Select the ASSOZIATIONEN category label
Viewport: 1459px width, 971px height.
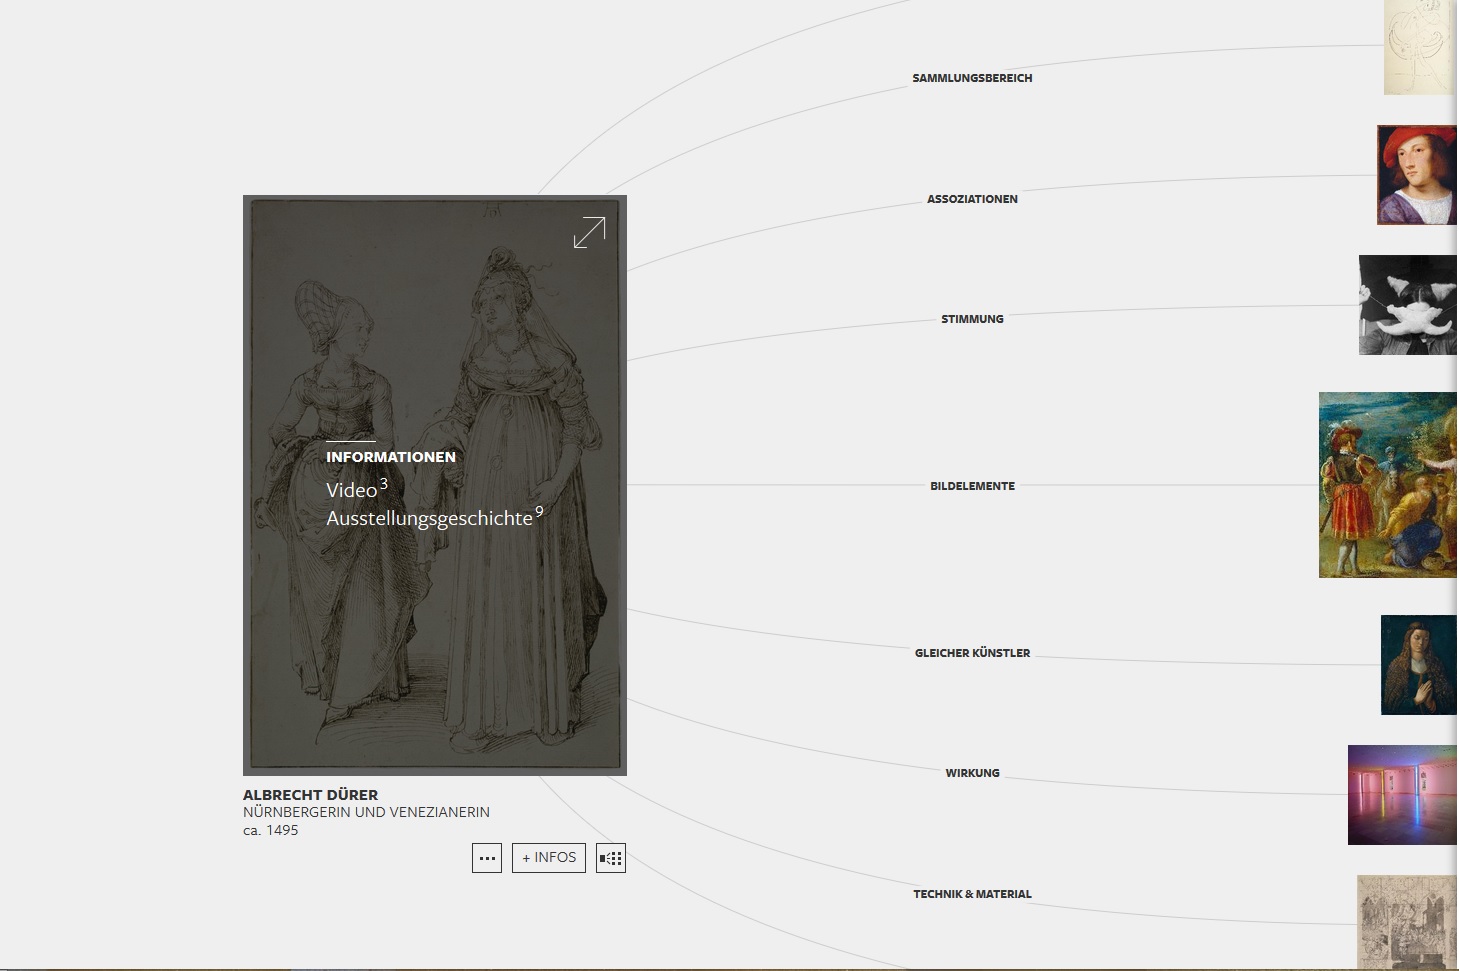pyautogui.click(x=972, y=199)
